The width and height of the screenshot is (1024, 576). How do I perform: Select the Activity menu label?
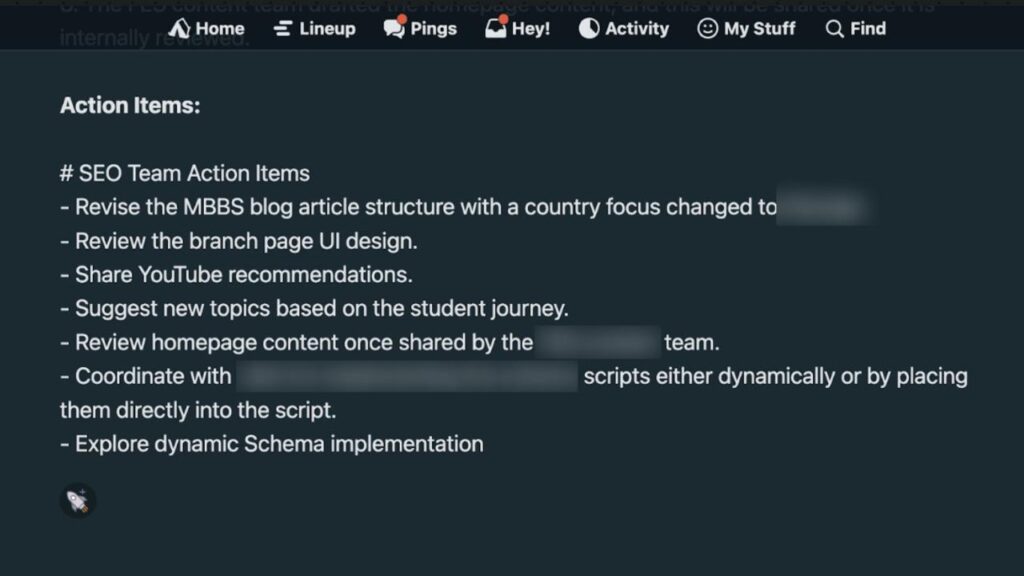click(x=637, y=29)
